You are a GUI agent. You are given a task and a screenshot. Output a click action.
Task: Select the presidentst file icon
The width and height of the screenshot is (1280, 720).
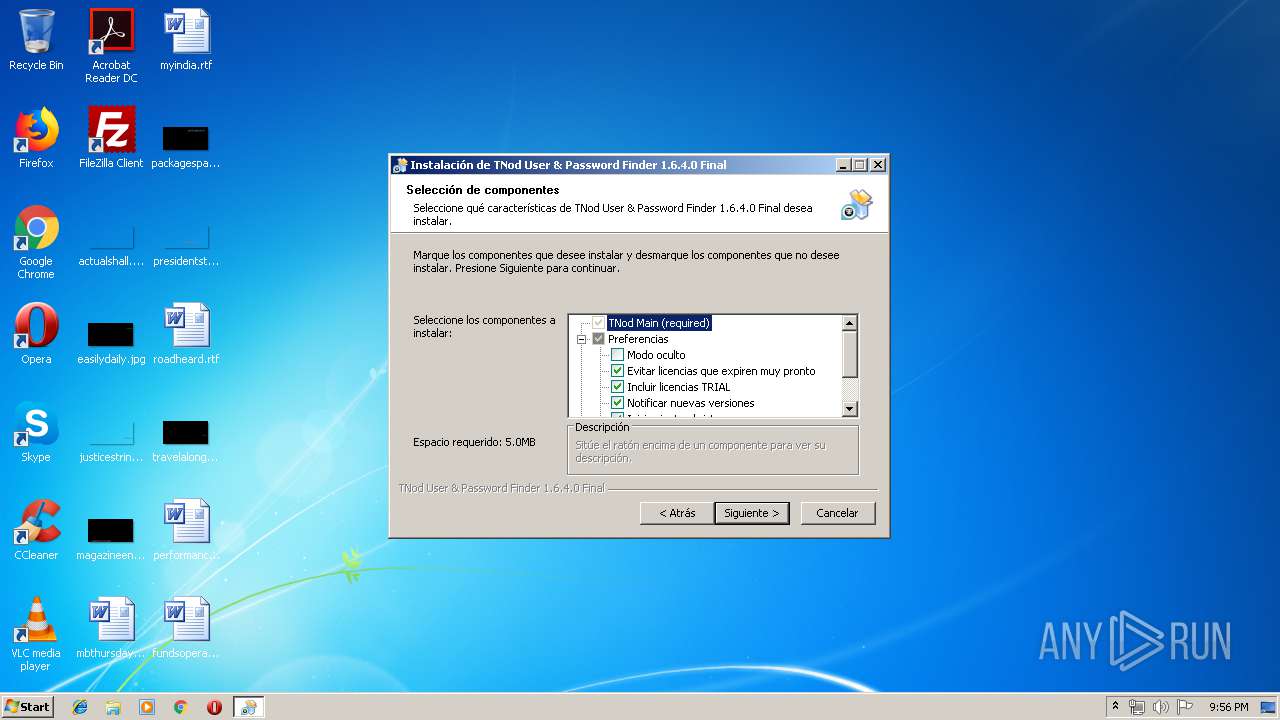click(x=186, y=244)
